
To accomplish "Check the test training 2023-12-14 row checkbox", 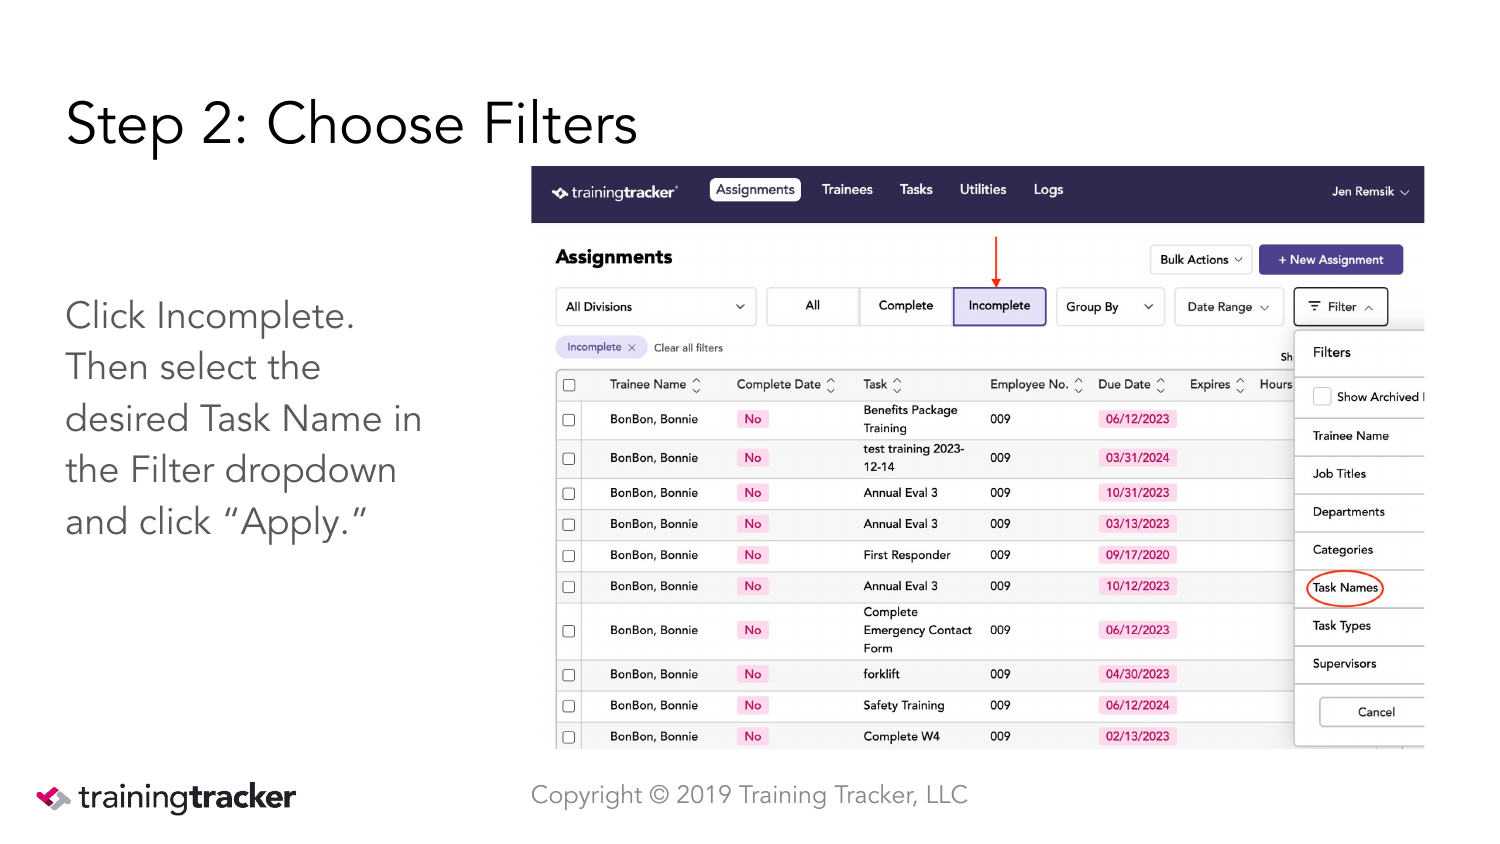I will [x=569, y=459].
